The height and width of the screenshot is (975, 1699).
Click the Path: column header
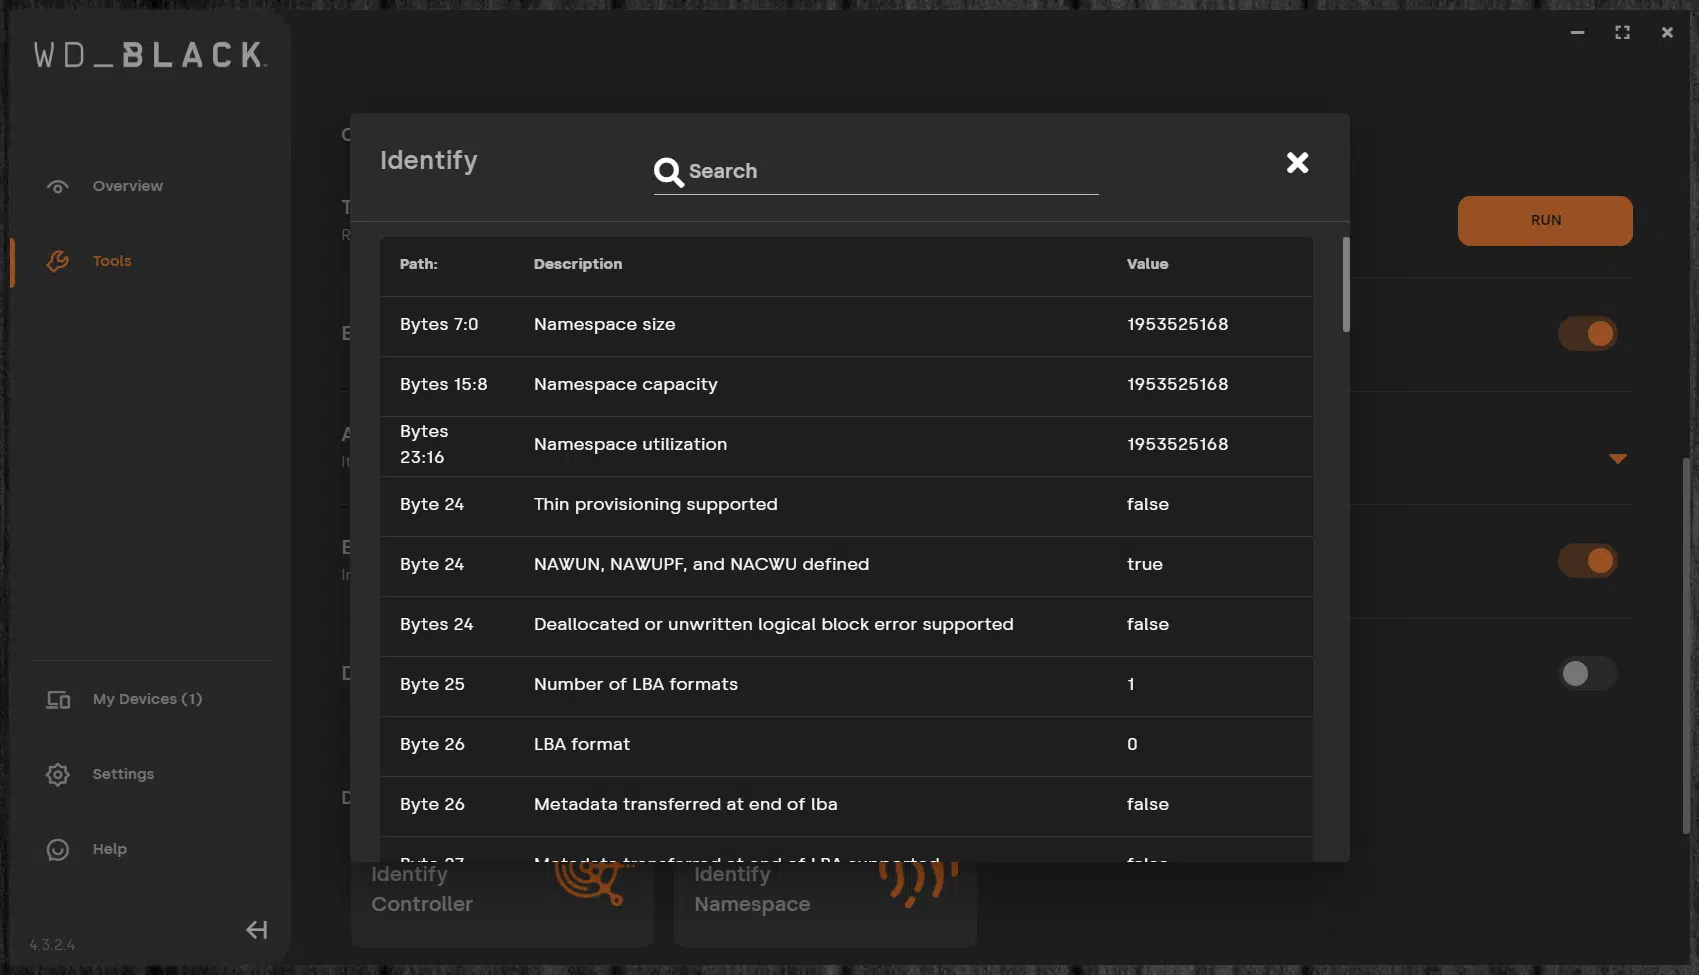tap(419, 264)
